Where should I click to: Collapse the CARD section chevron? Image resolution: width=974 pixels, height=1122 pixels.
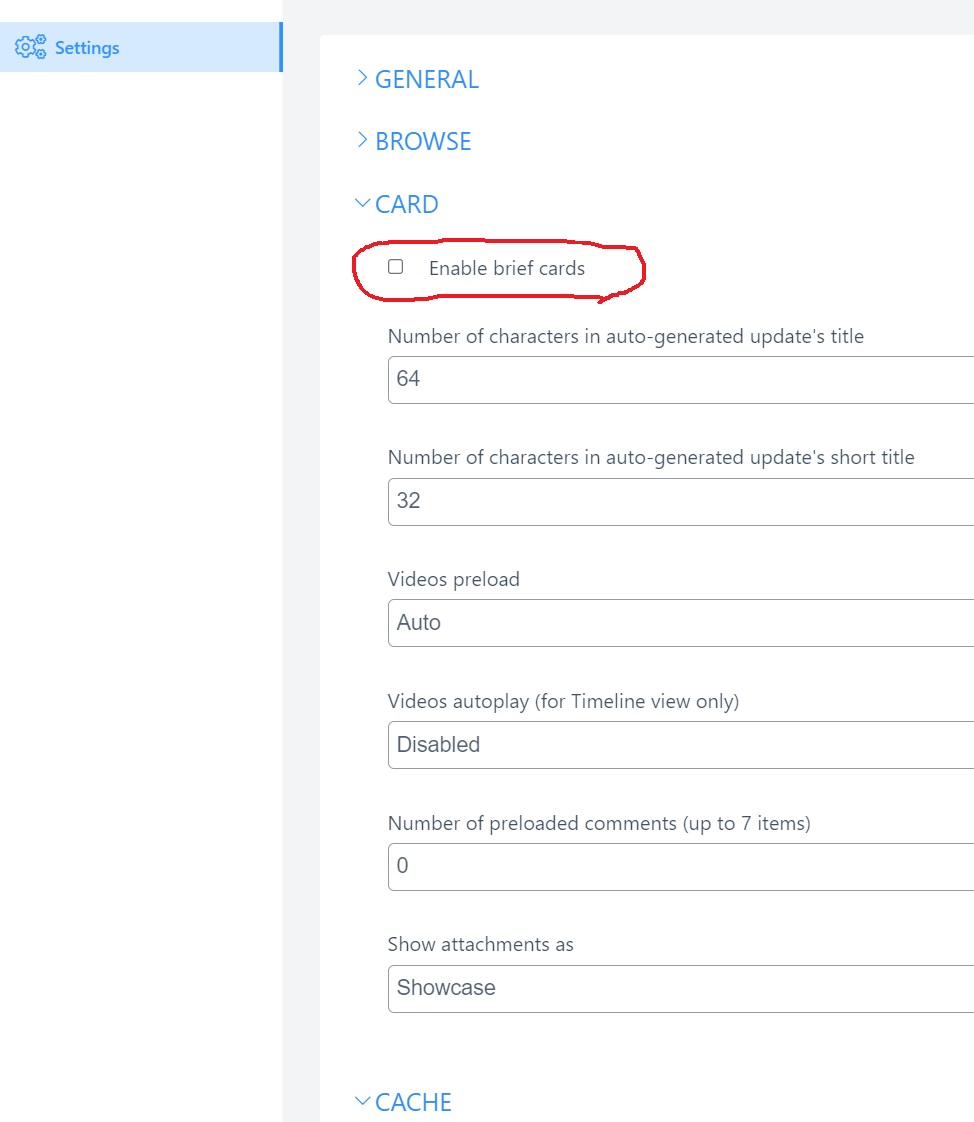pyautogui.click(x=362, y=204)
